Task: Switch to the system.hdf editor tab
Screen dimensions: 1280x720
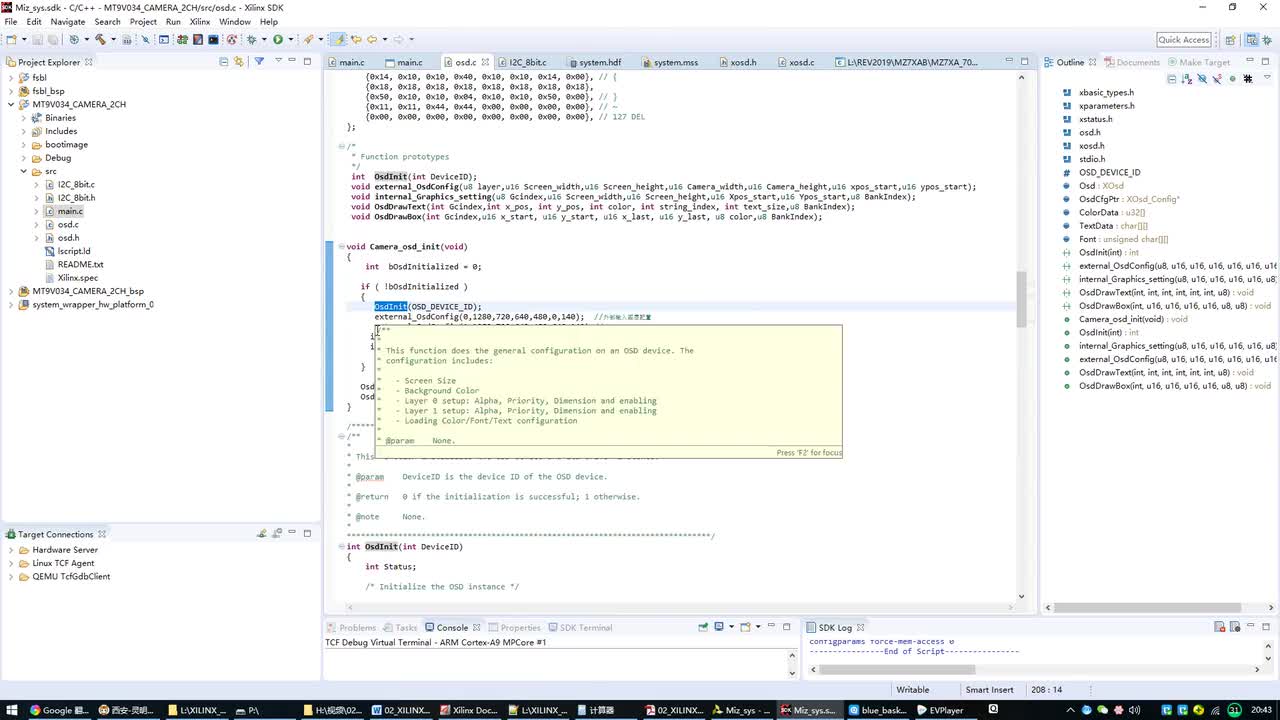Action: [599, 62]
